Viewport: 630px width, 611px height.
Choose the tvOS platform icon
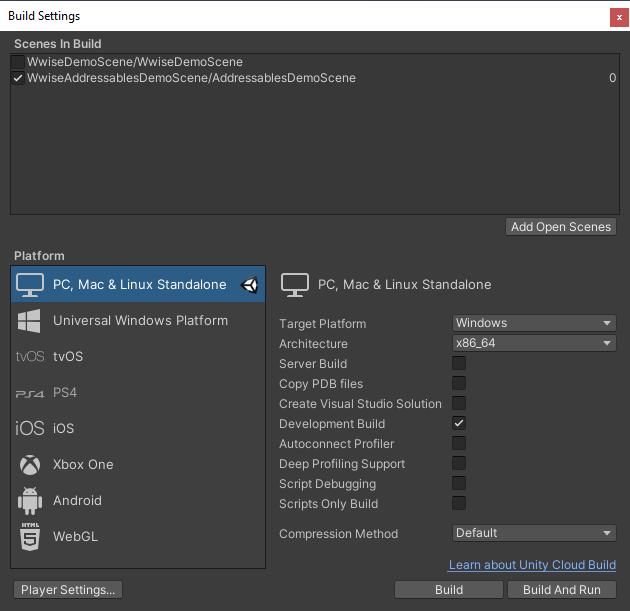pos(30,357)
